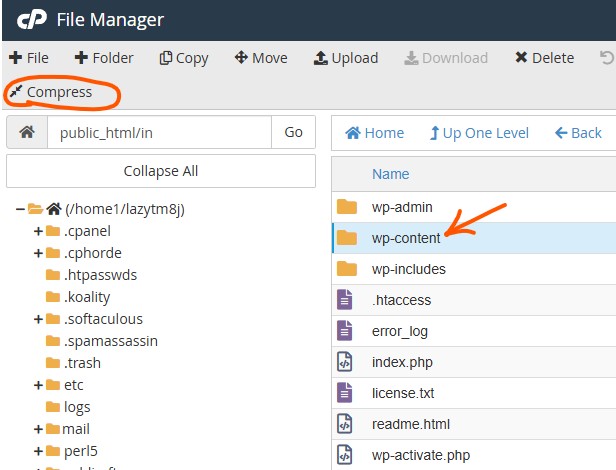The image size is (616, 470).
Task: Click the Back navigation link
Action: pos(578,133)
